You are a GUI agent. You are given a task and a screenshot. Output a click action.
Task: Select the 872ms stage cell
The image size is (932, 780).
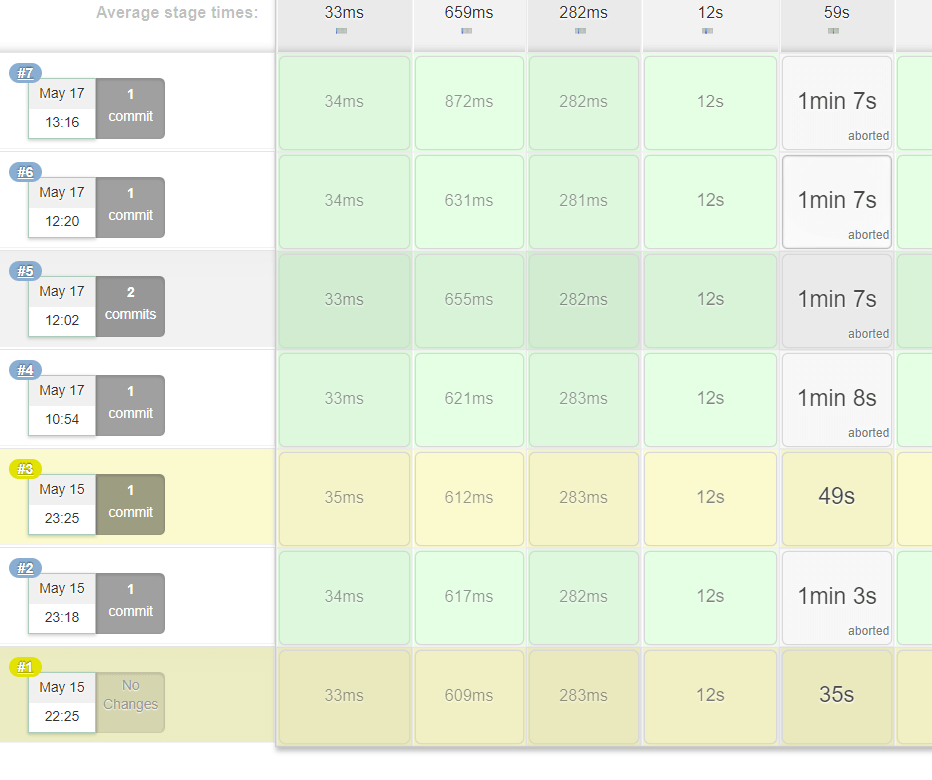469,102
